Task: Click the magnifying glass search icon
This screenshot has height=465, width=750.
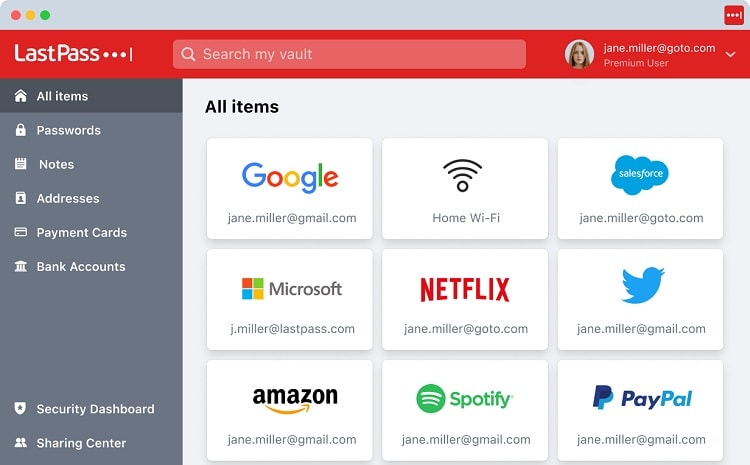Action: click(188, 54)
